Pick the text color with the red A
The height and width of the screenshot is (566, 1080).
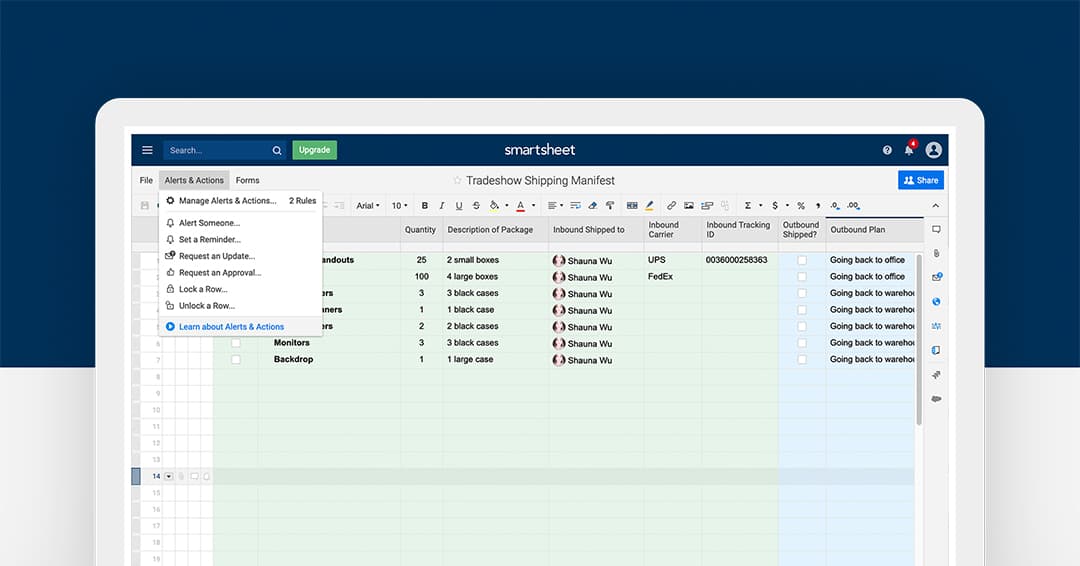521,206
